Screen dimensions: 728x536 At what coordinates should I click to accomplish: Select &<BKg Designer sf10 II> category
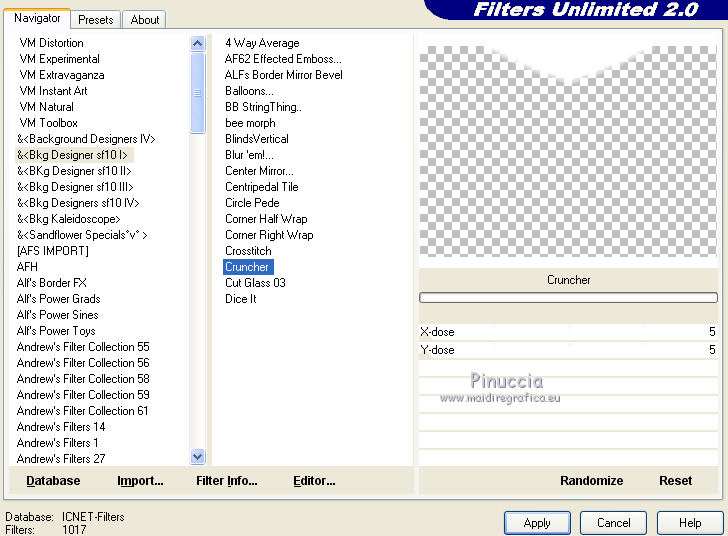(74, 171)
